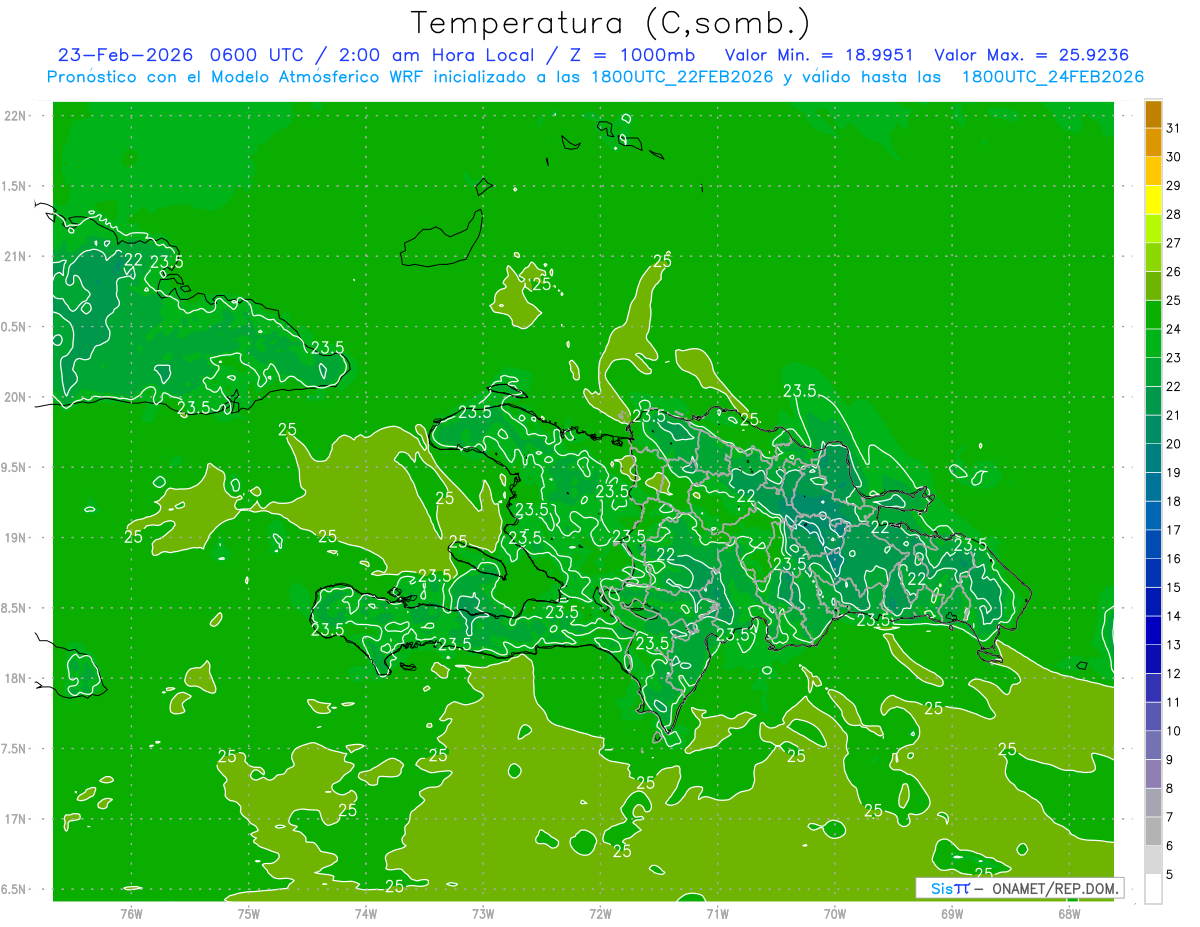1200x927 pixels.
Task: Click the color scale label "31"
Action: [x=1174, y=128]
